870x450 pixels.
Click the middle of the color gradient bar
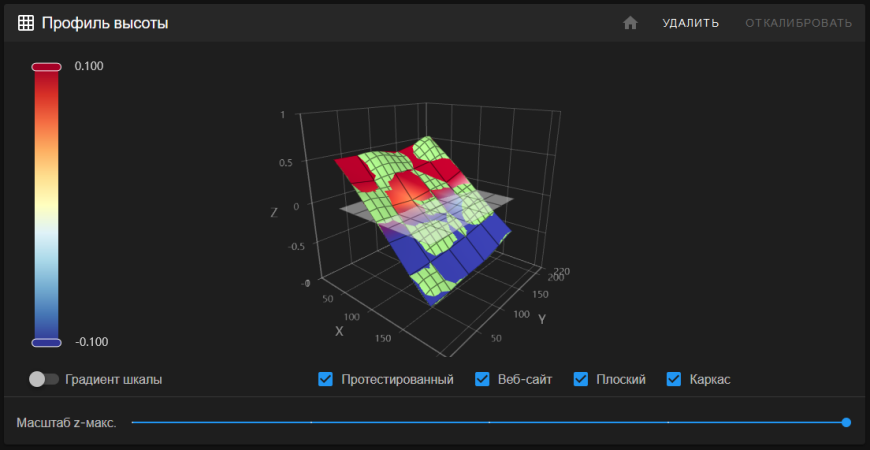point(47,205)
